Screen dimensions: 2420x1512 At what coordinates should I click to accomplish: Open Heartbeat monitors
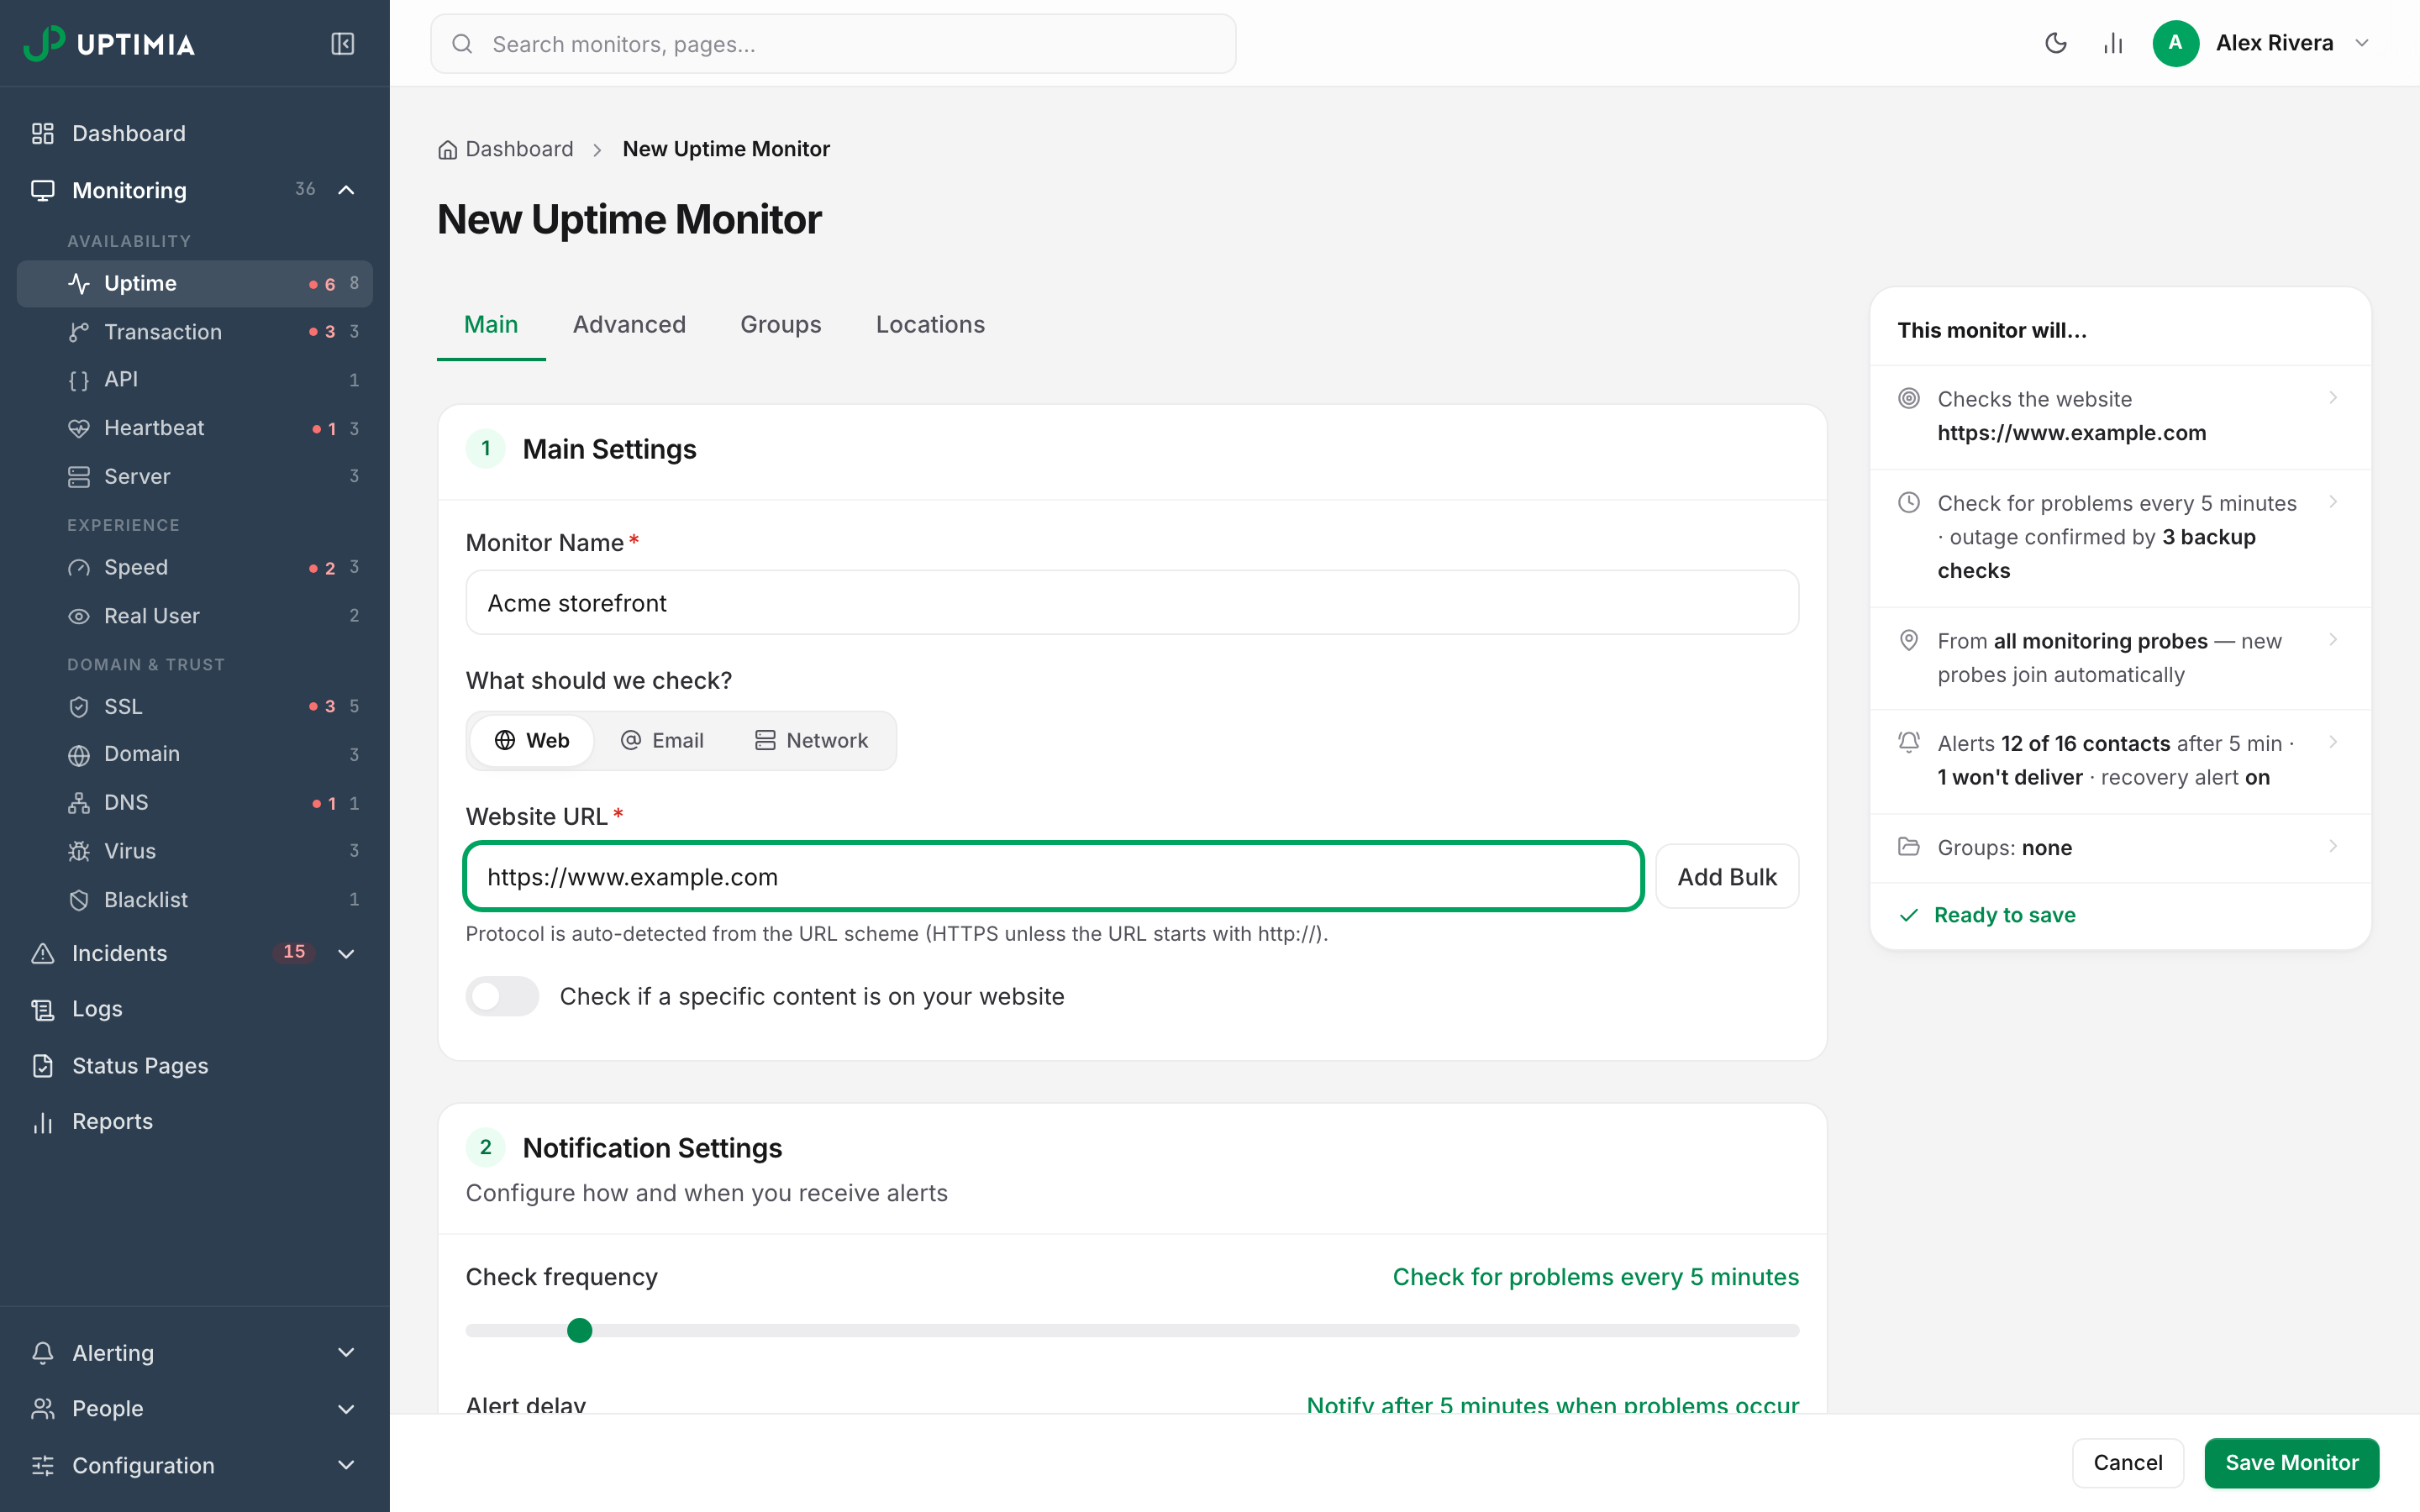click(x=195, y=428)
